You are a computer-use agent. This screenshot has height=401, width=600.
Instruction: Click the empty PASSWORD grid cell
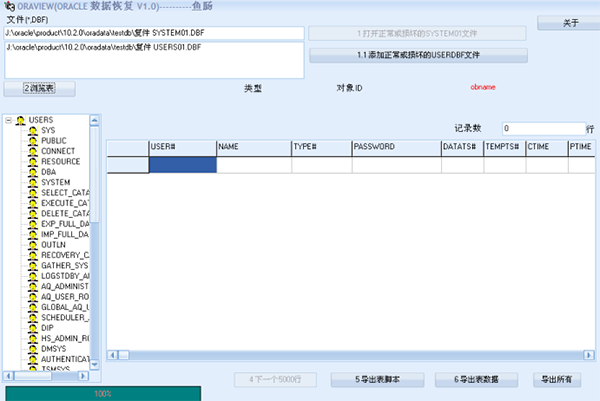(397, 165)
